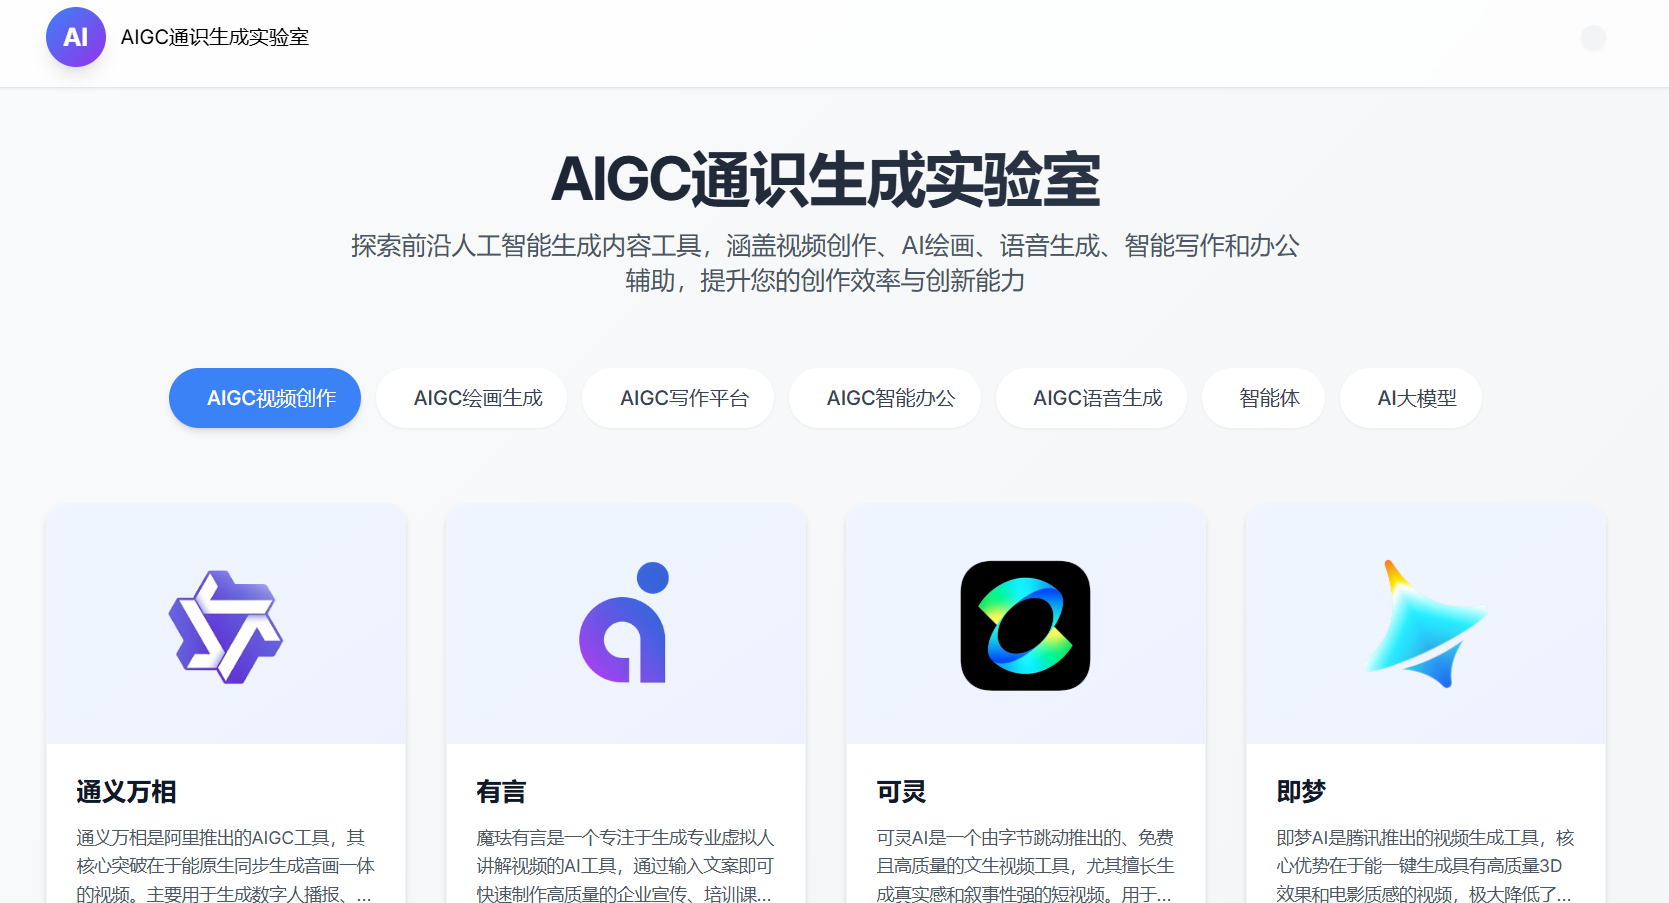
Task: Open the 通义万相 hexagon logo
Action: click(x=226, y=627)
